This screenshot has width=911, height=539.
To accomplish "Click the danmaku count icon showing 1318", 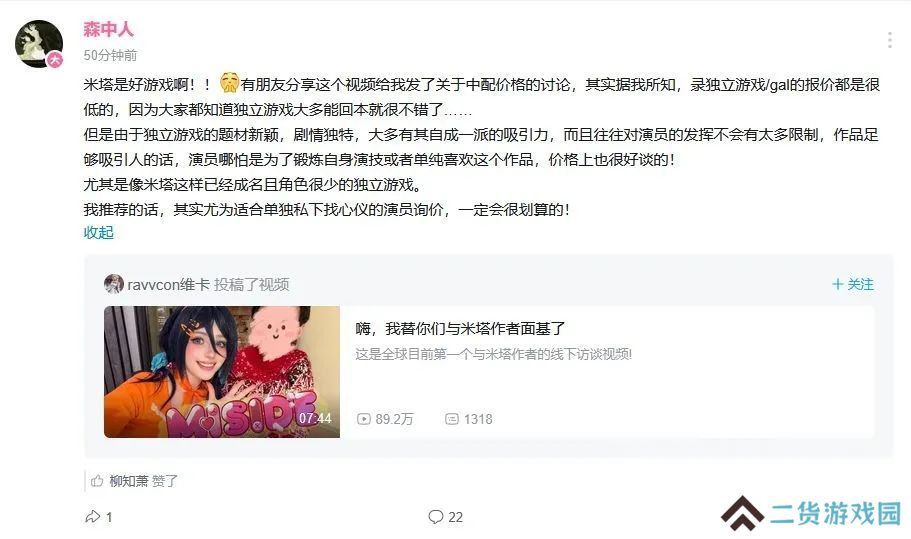I will [x=451, y=419].
